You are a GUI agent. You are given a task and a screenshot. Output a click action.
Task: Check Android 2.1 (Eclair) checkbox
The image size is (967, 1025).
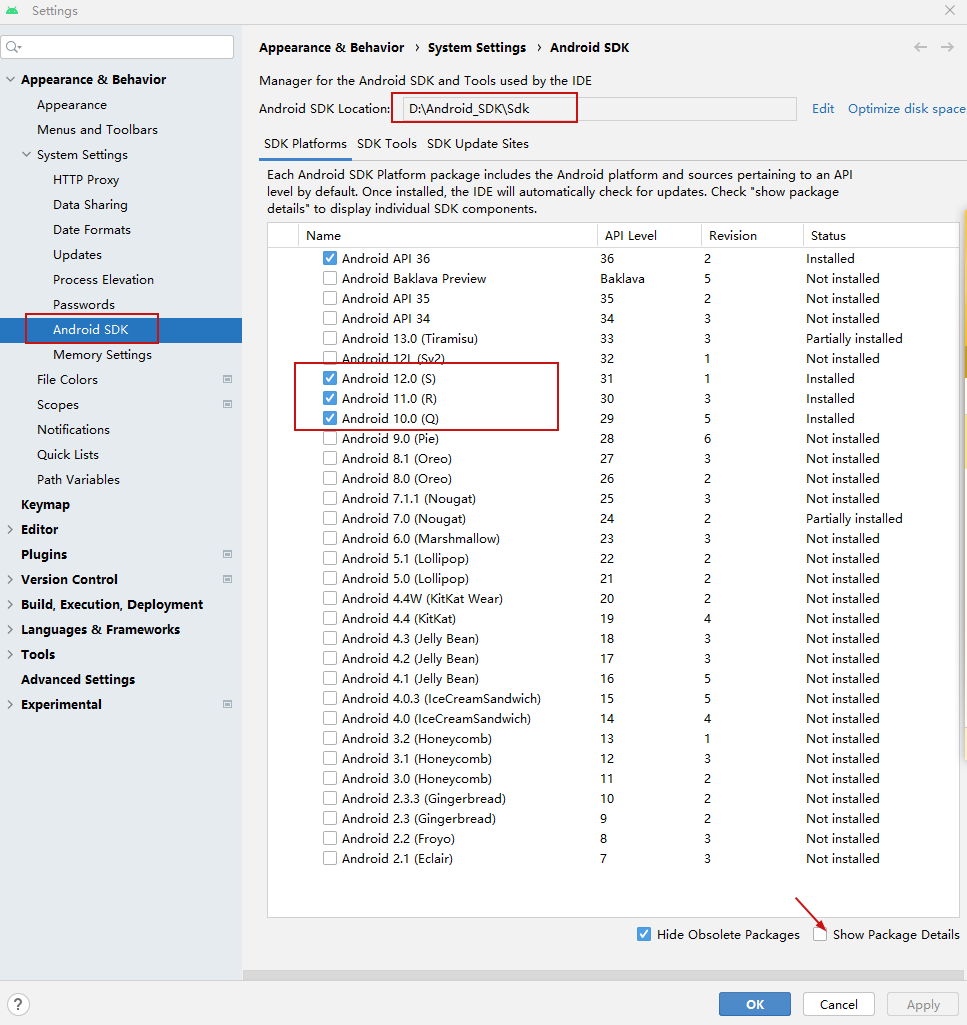(x=330, y=858)
